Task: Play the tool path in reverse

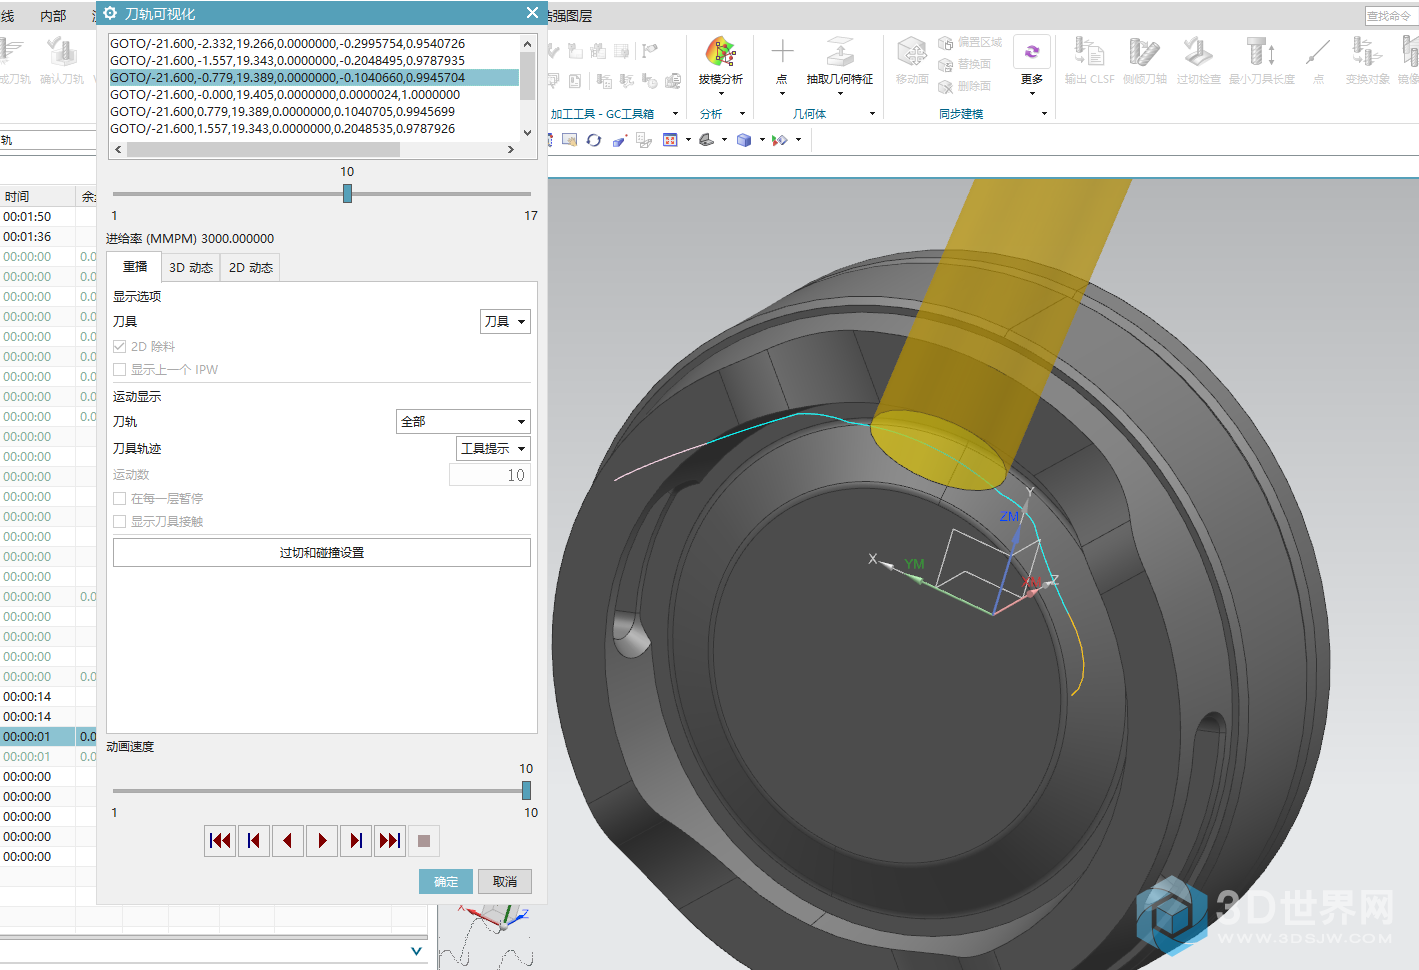Action: (288, 841)
